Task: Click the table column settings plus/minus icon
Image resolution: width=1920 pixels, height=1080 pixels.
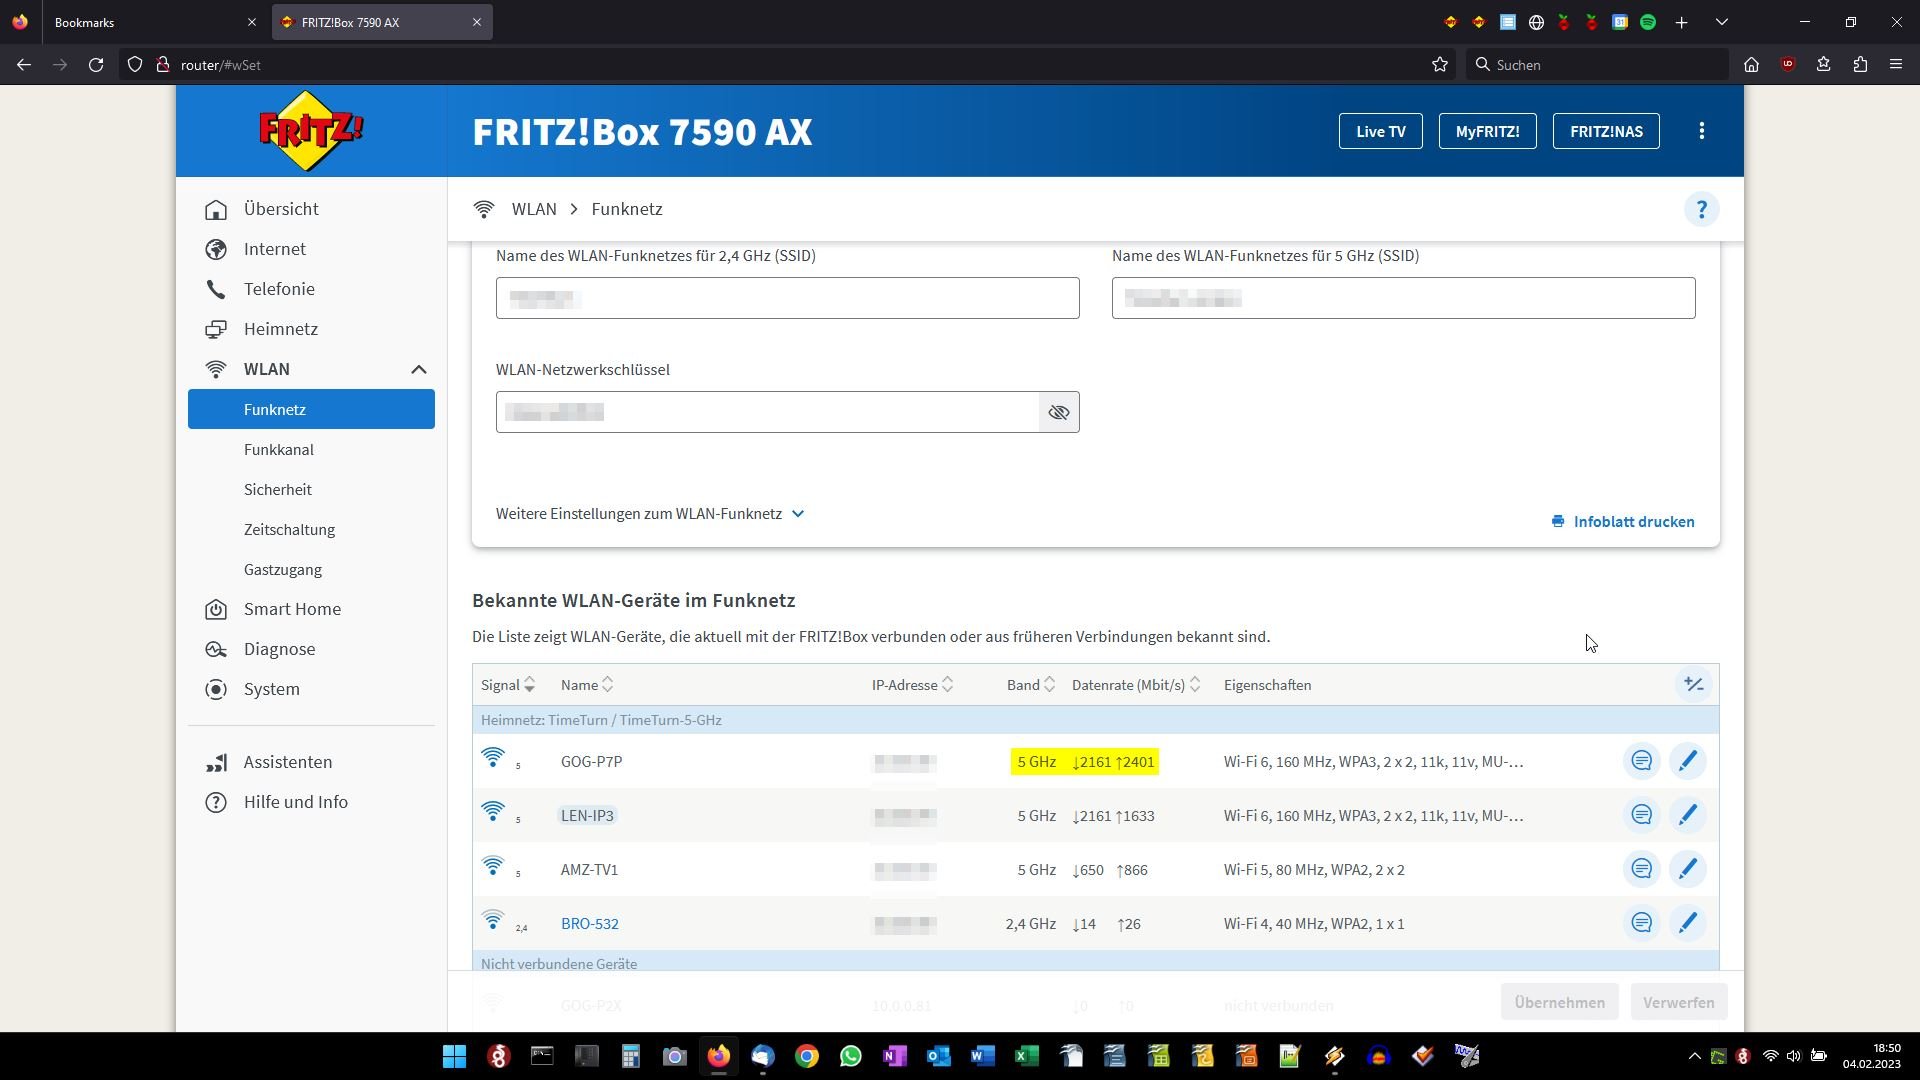Action: [1693, 685]
